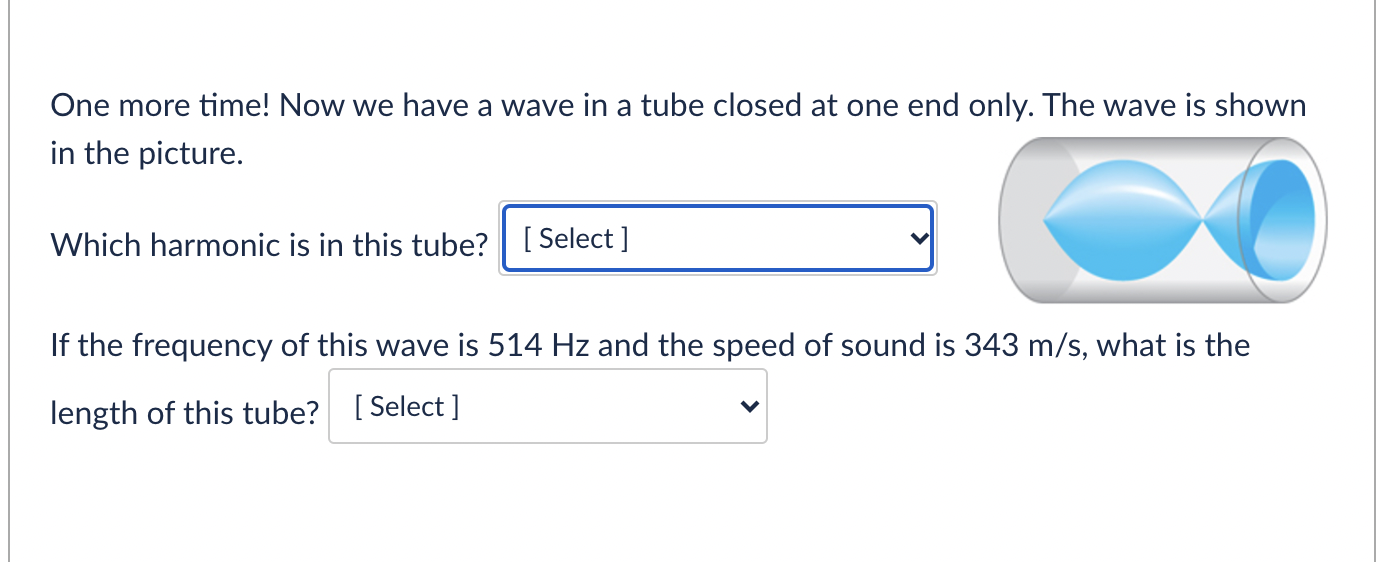The image size is (1380, 562).
Task: Click the "length of this tube?" label
Action: click(184, 412)
